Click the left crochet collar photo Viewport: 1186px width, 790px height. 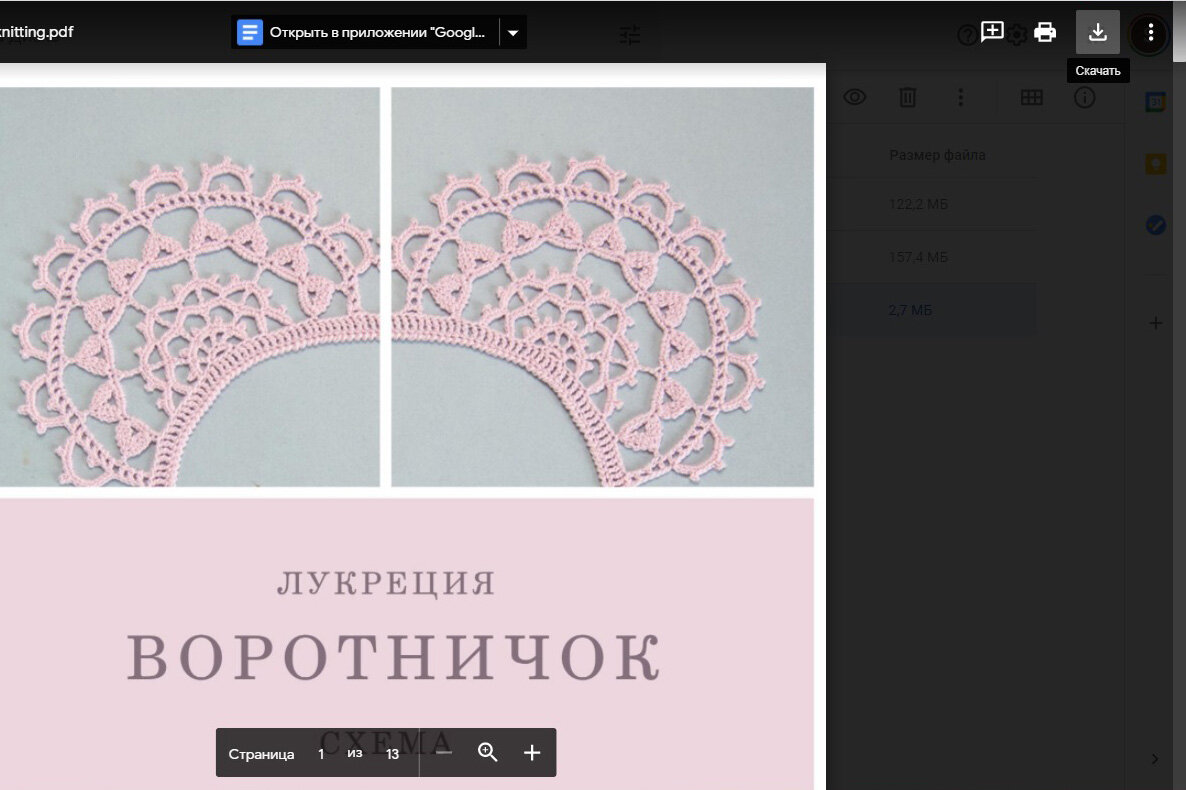point(189,287)
